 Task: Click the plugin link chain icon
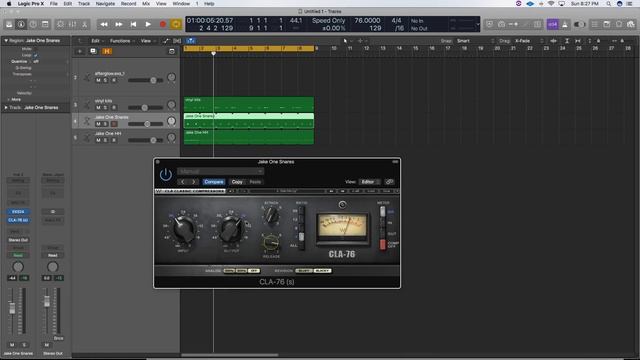389,182
